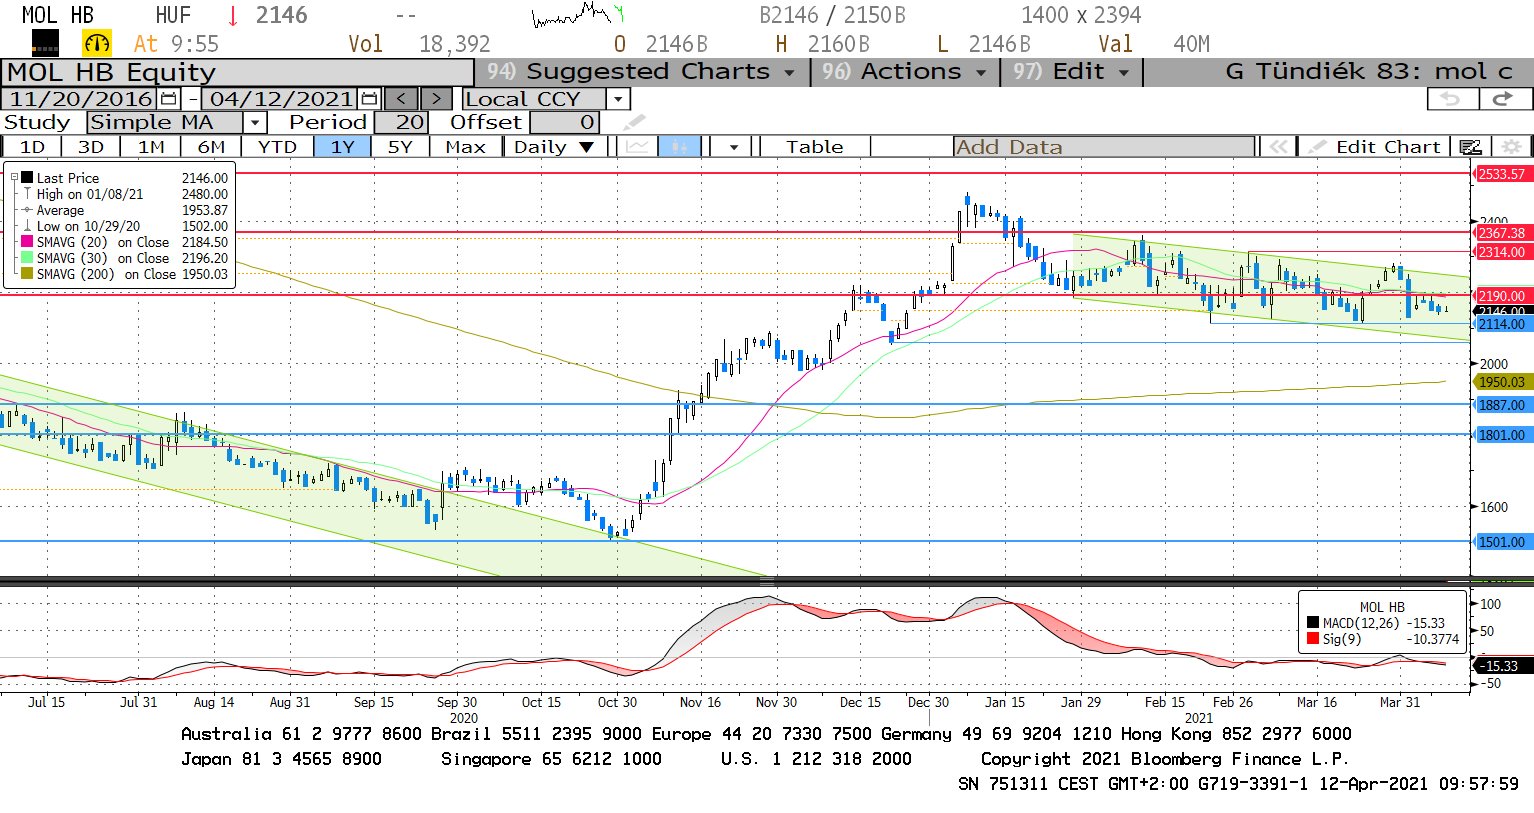Open the chart settings gear icon
This screenshot has height=813, width=1534.
tap(1511, 147)
